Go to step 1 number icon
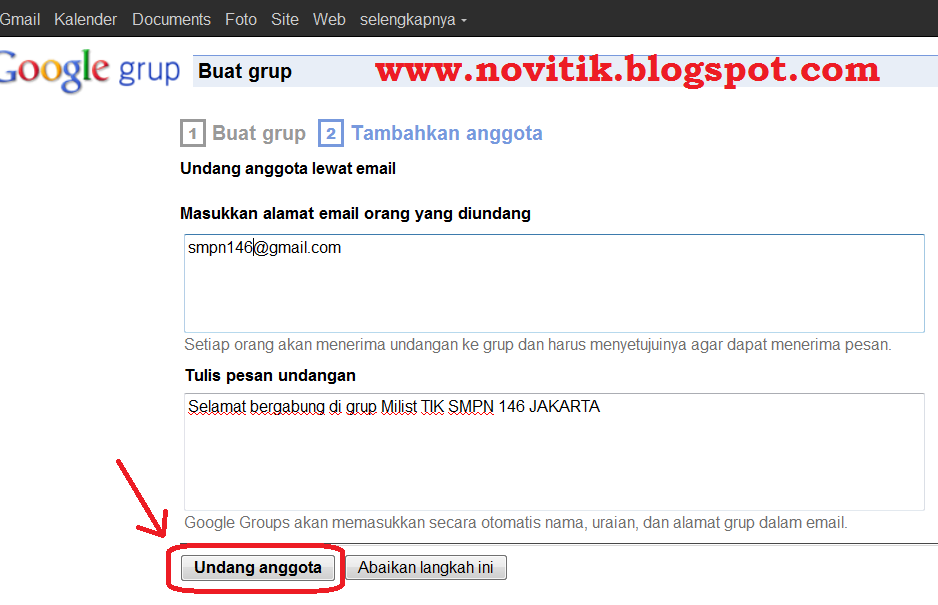Image resolution: width=938 pixels, height=605 pixels. [x=193, y=133]
